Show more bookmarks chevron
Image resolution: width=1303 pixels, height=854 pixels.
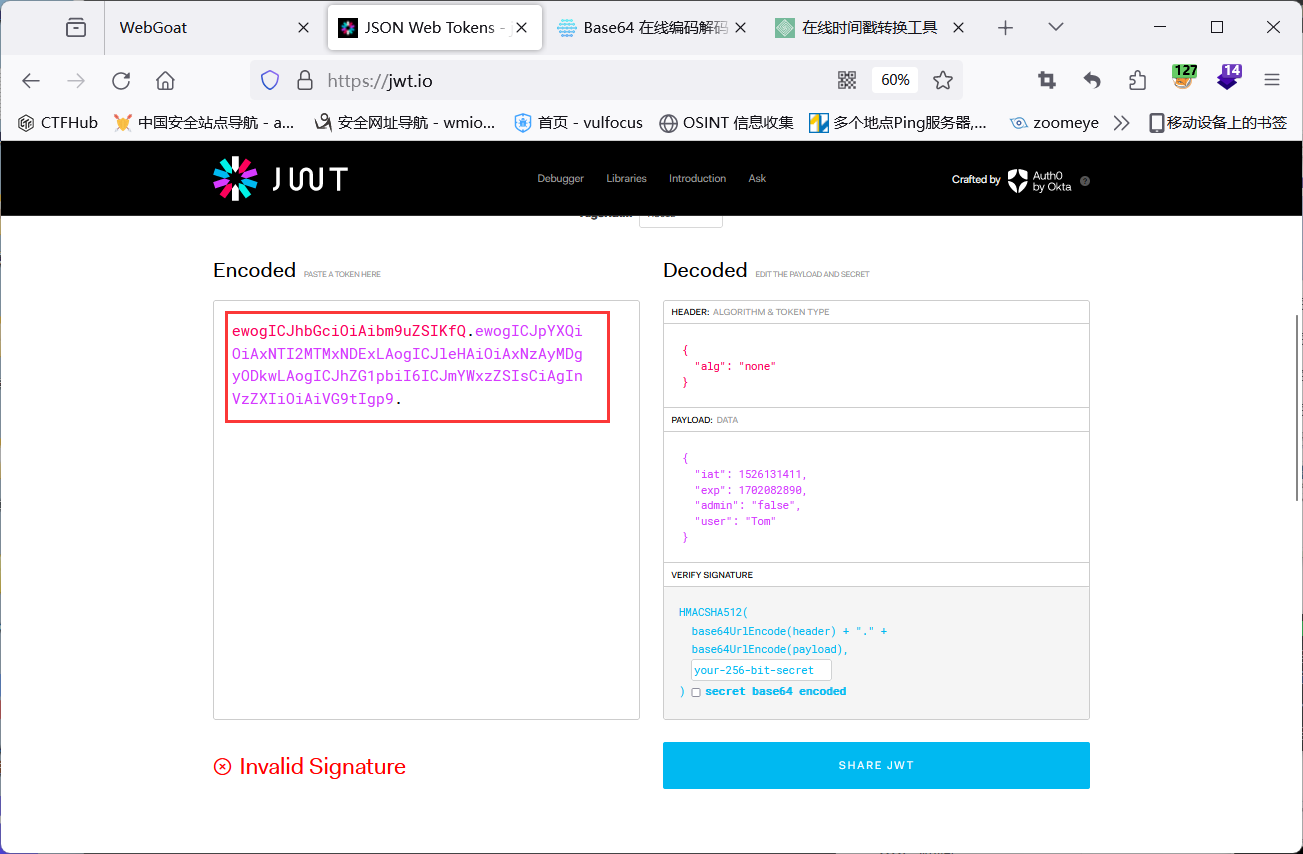click(1121, 123)
